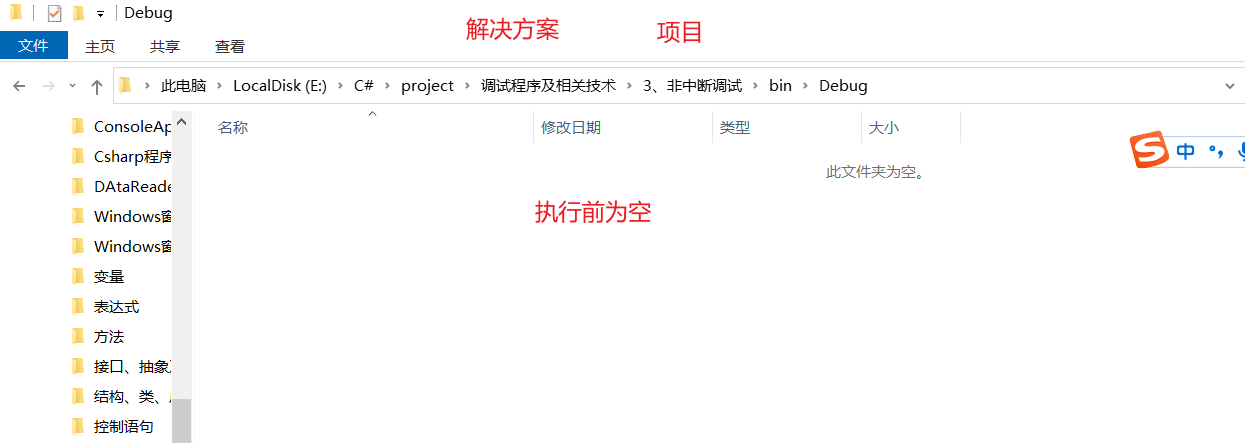The image size is (1245, 443).
Task: Select DAtaReade folder in navigation pane
Action: point(133,186)
